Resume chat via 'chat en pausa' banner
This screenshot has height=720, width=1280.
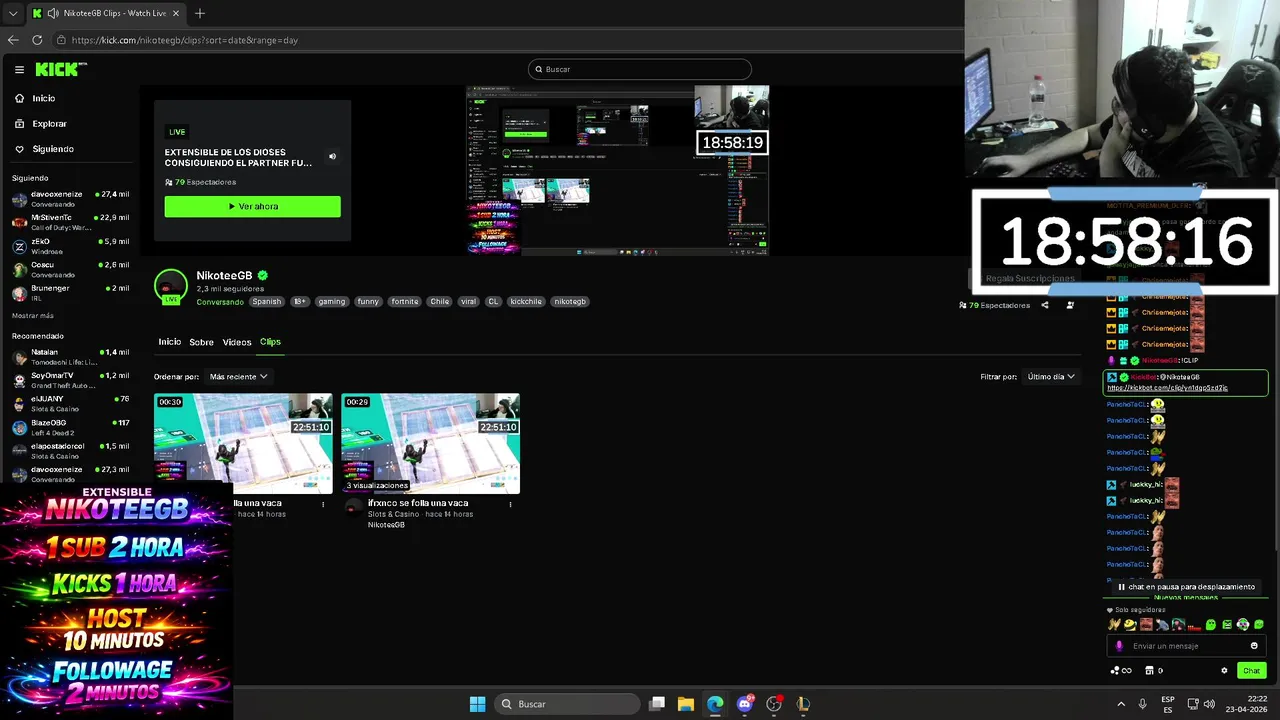1186,587
